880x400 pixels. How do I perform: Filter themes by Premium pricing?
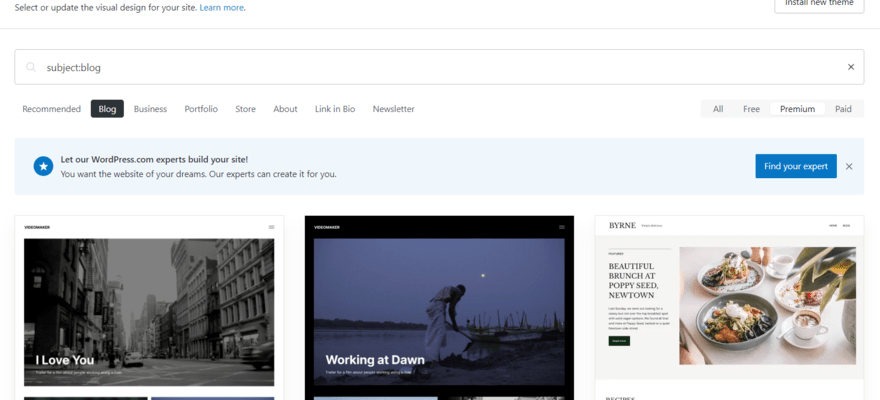[x=798, y=109]
